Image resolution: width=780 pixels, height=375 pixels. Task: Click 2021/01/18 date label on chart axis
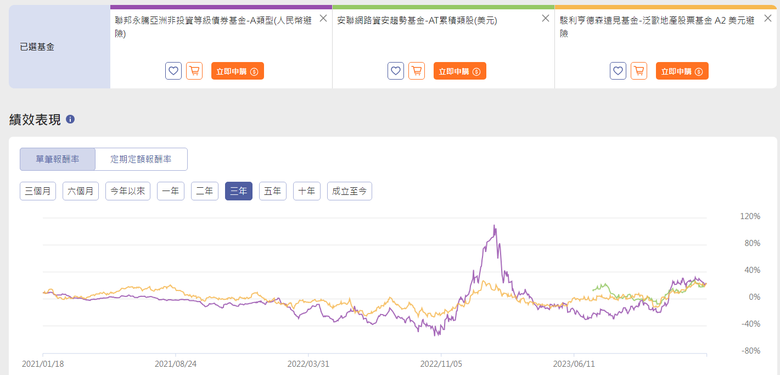pyautogui.click(x=43, y=364)
